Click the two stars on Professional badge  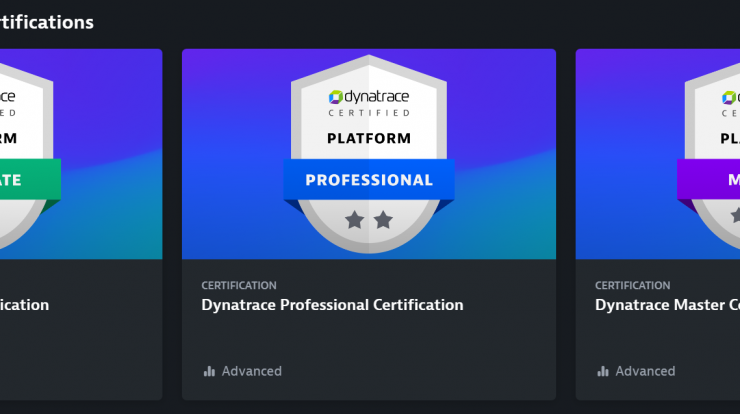(369, 220)
